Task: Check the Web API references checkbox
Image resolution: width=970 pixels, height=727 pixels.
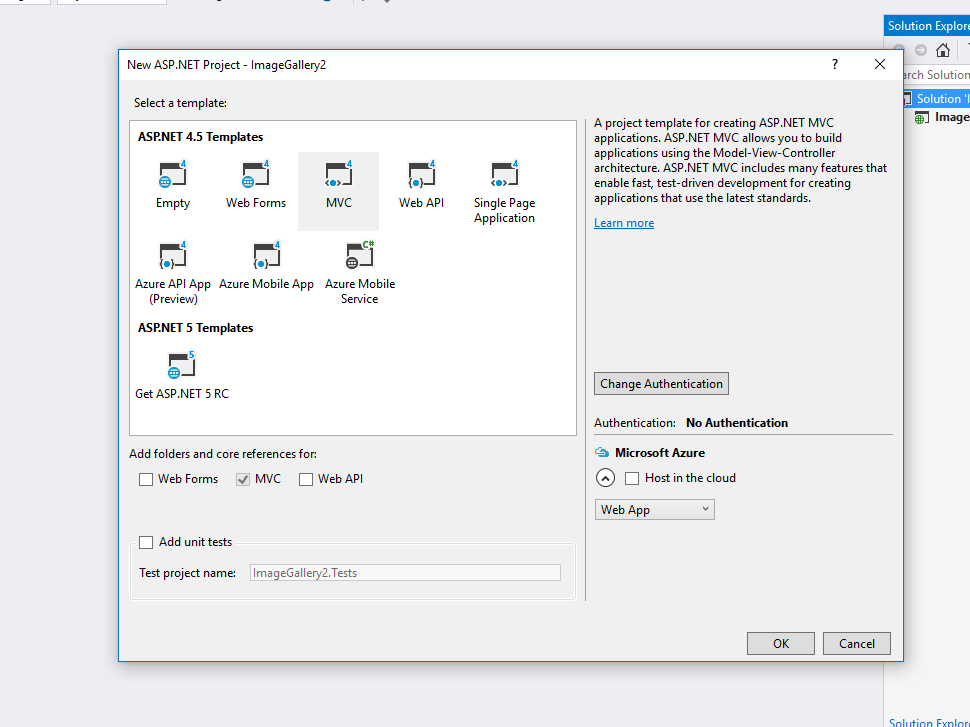Action: pos(306,480)
